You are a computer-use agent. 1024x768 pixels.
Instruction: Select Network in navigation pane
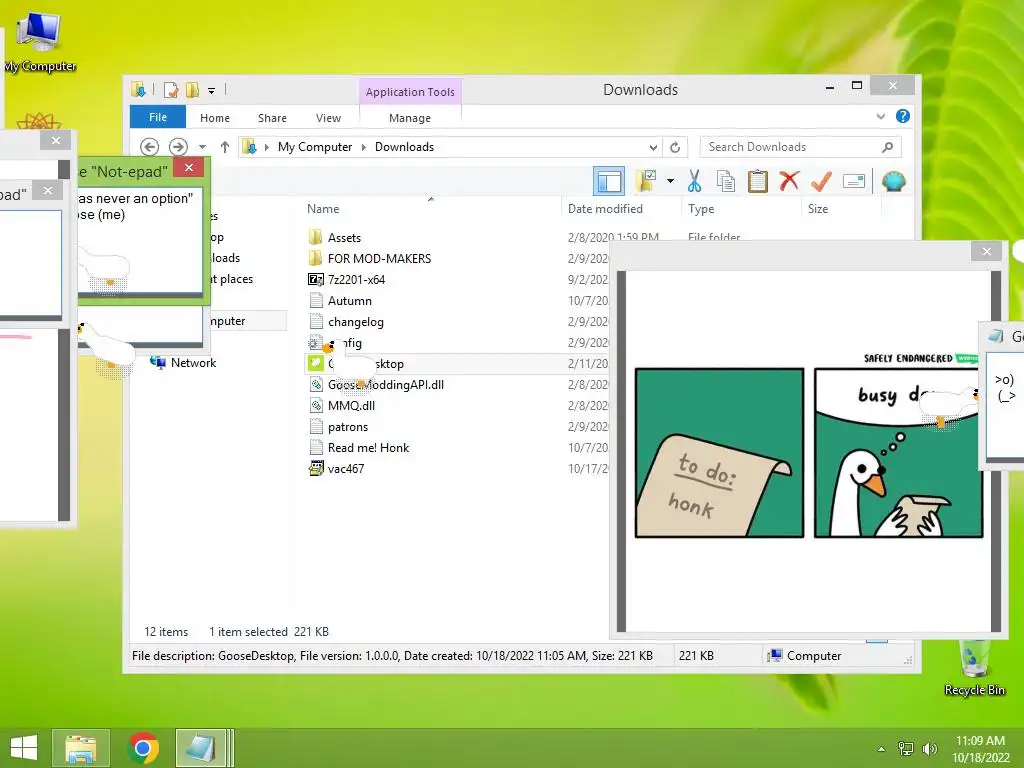(193, 362)
